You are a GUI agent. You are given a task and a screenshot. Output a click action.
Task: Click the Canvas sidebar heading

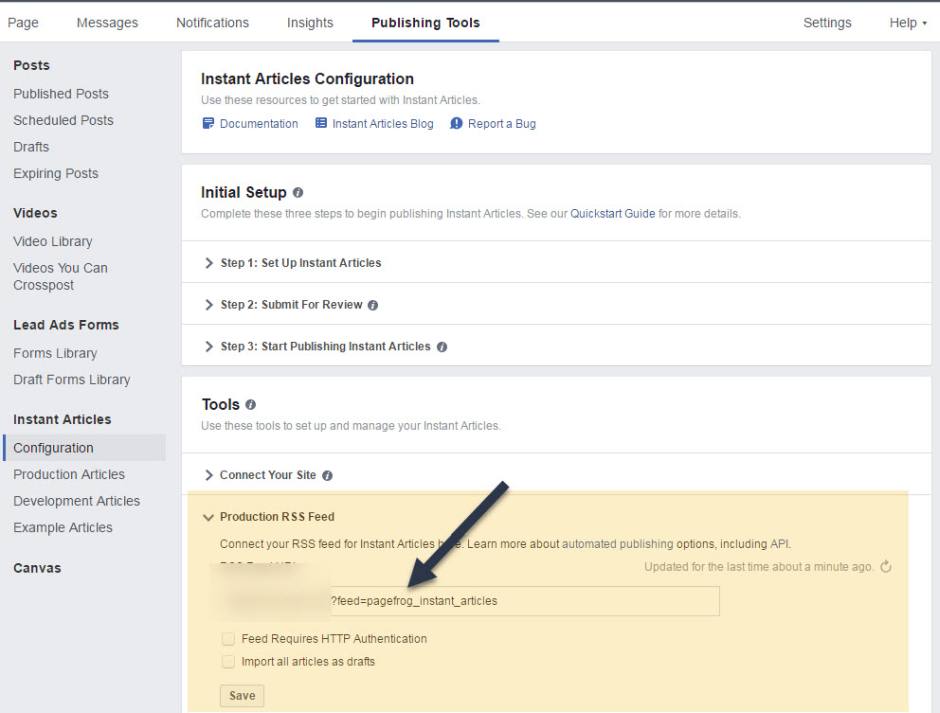pos(37,568)
